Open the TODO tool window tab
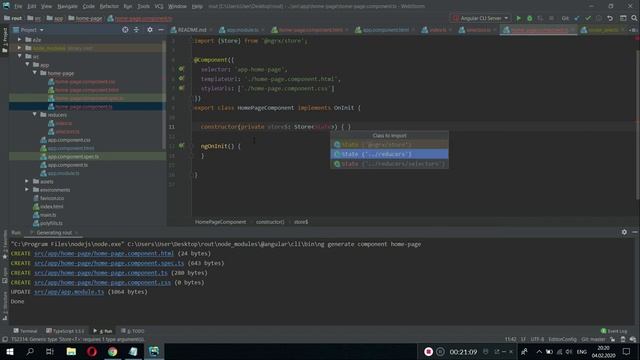The width and height of the screenshot is (640, 360). pos(133,331)
